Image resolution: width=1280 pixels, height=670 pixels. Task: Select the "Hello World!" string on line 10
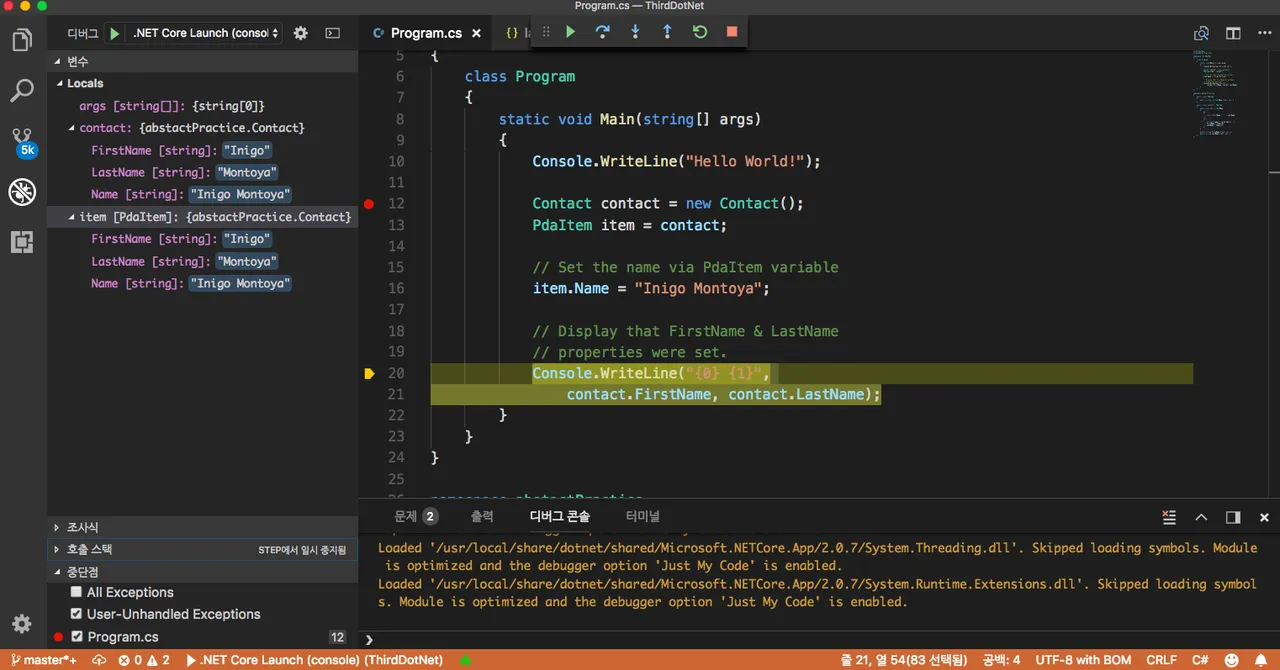(745, 161)
